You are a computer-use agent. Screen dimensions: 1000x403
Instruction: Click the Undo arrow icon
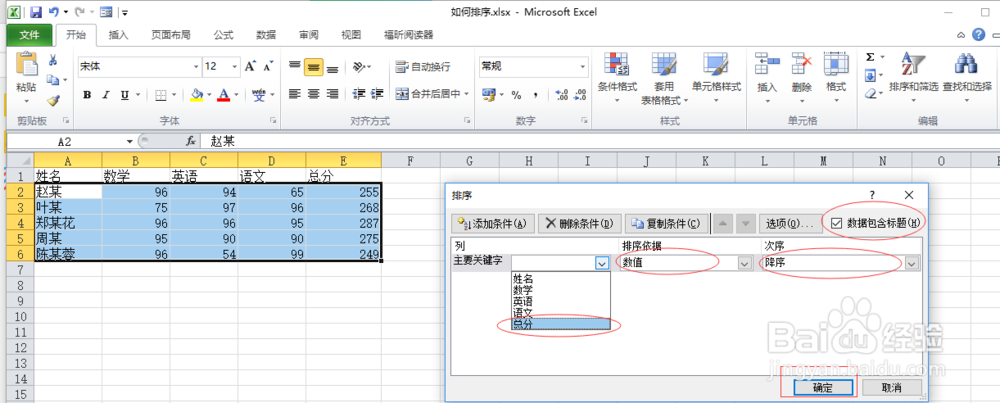pyautogui.click(x=54, y=12)
